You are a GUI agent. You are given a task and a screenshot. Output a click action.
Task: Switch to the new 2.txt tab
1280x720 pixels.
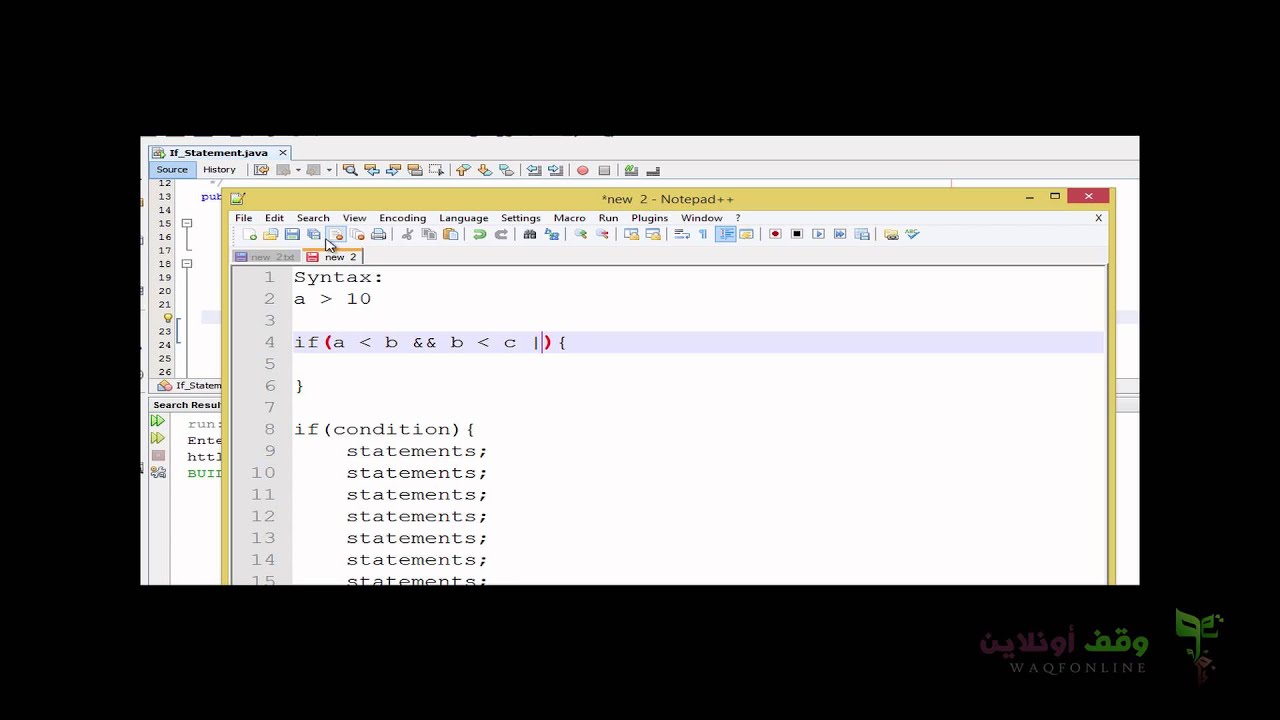(x=266, y=257)
